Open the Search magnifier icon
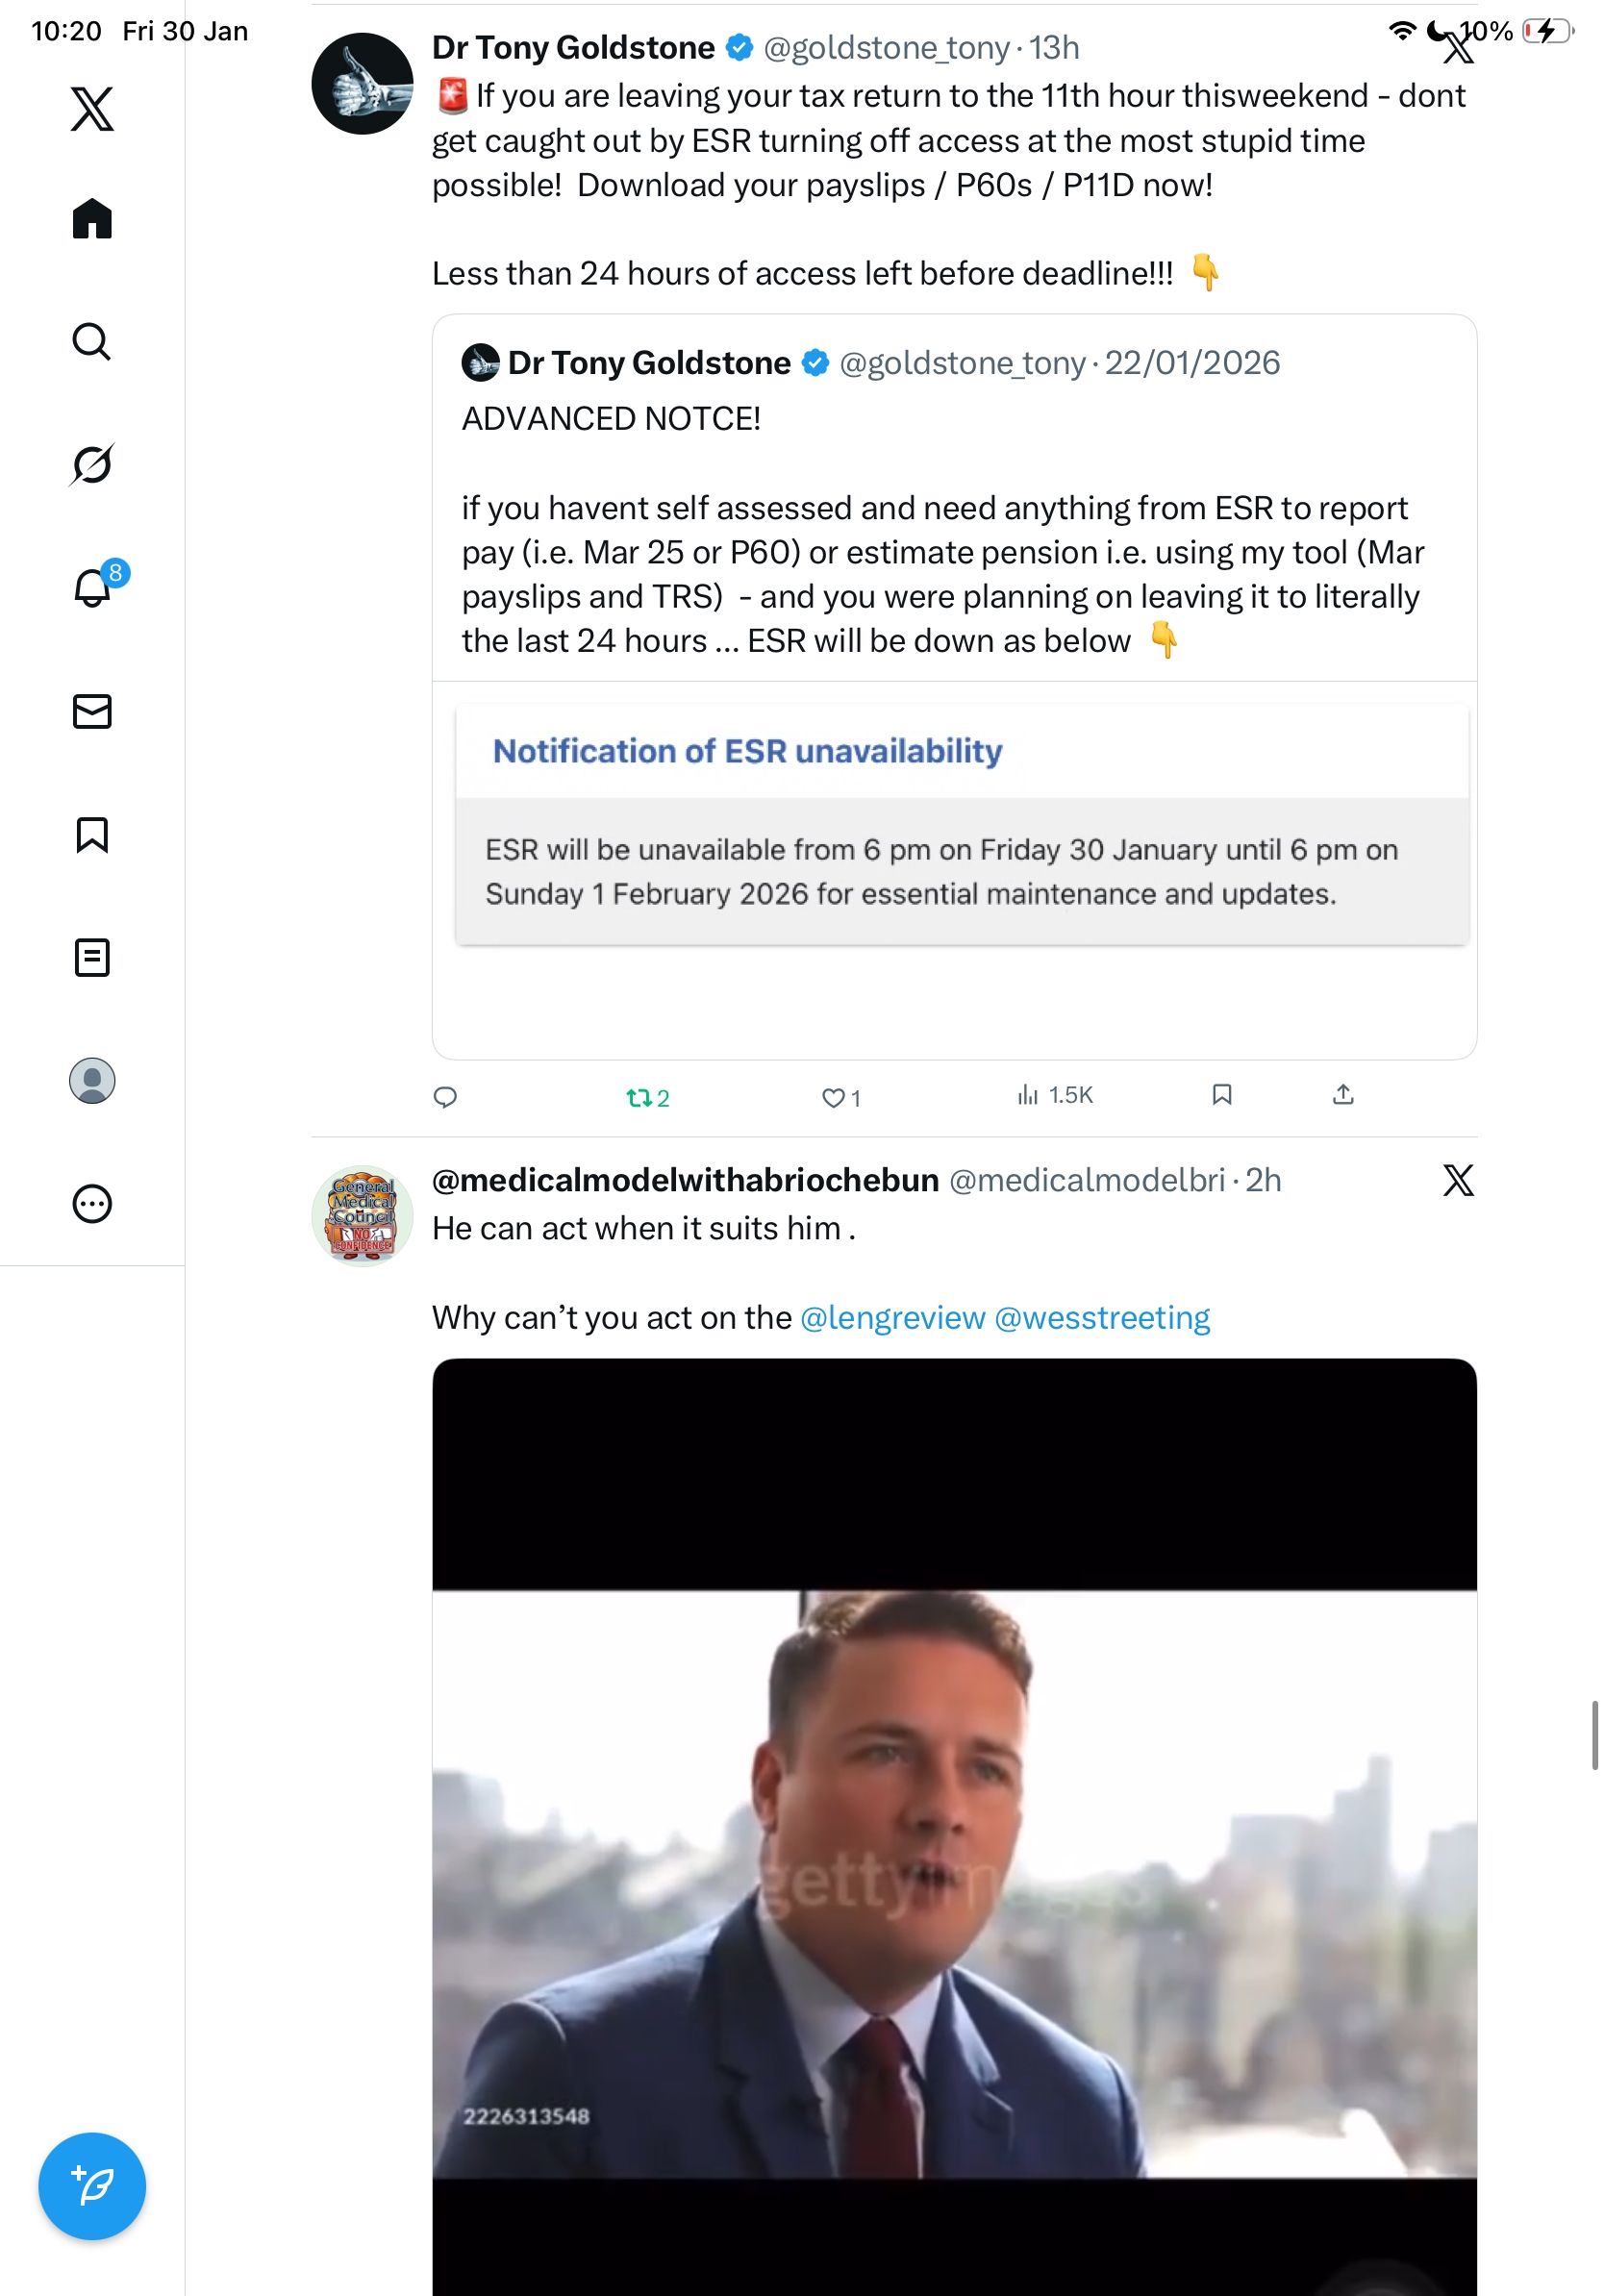Image resolution: width=1604 pixels, height=2296 pixels. coord(92,342)
